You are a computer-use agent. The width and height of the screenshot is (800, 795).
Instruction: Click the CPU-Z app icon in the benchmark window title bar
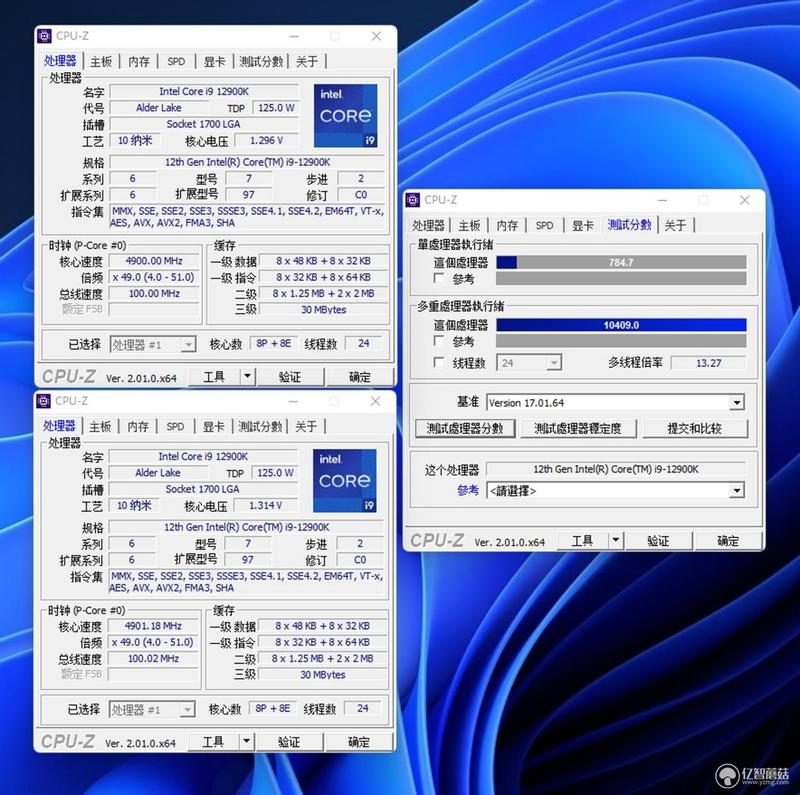(x=413, y=200)
